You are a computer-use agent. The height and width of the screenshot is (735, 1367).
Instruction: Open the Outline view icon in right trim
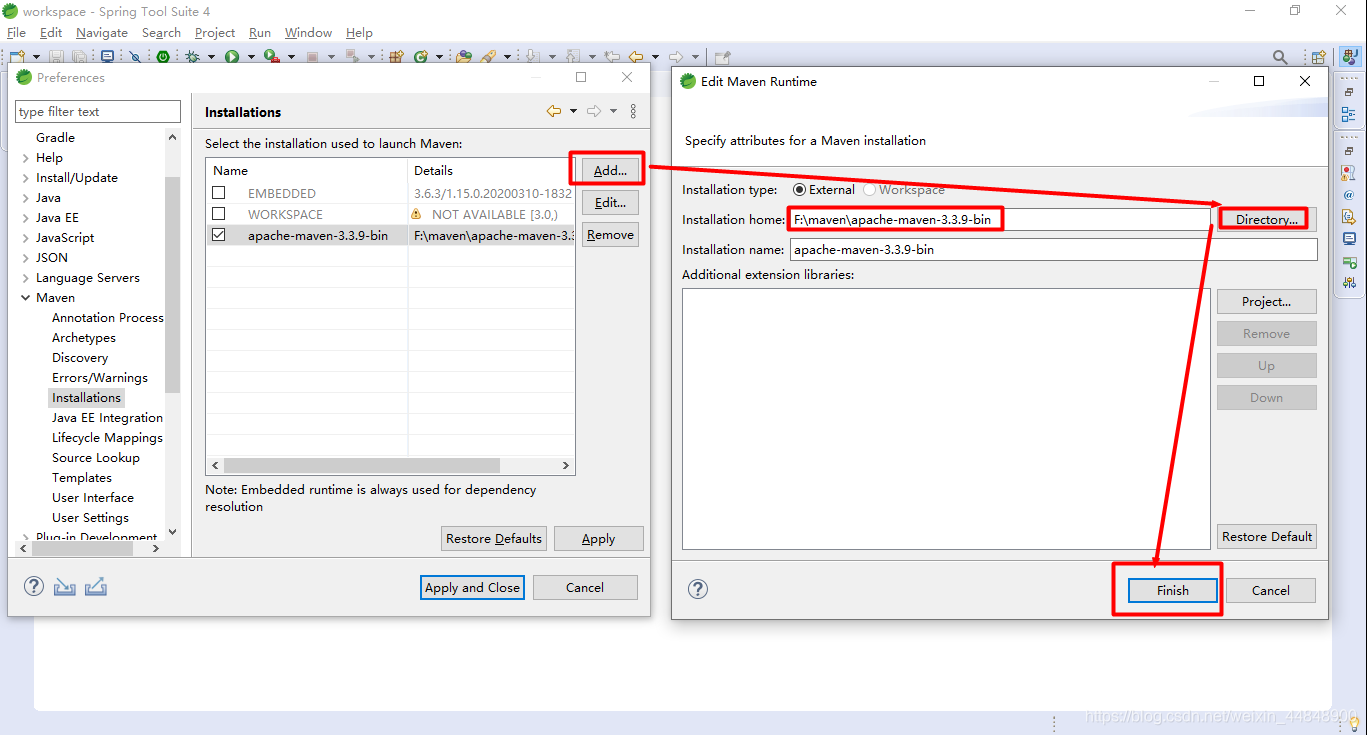pos(1349,115)
